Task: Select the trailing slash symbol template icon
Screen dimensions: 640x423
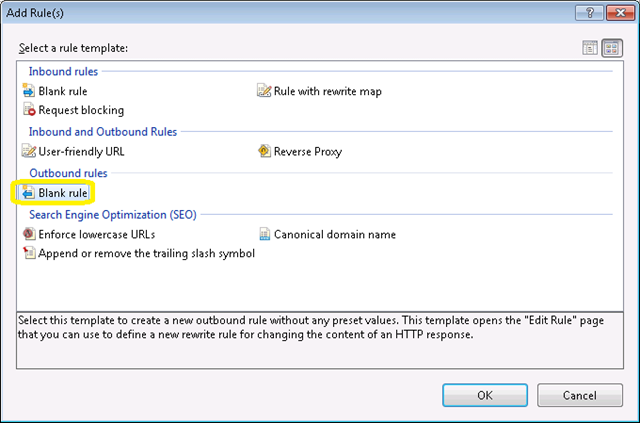Action: tap(29, 253)
